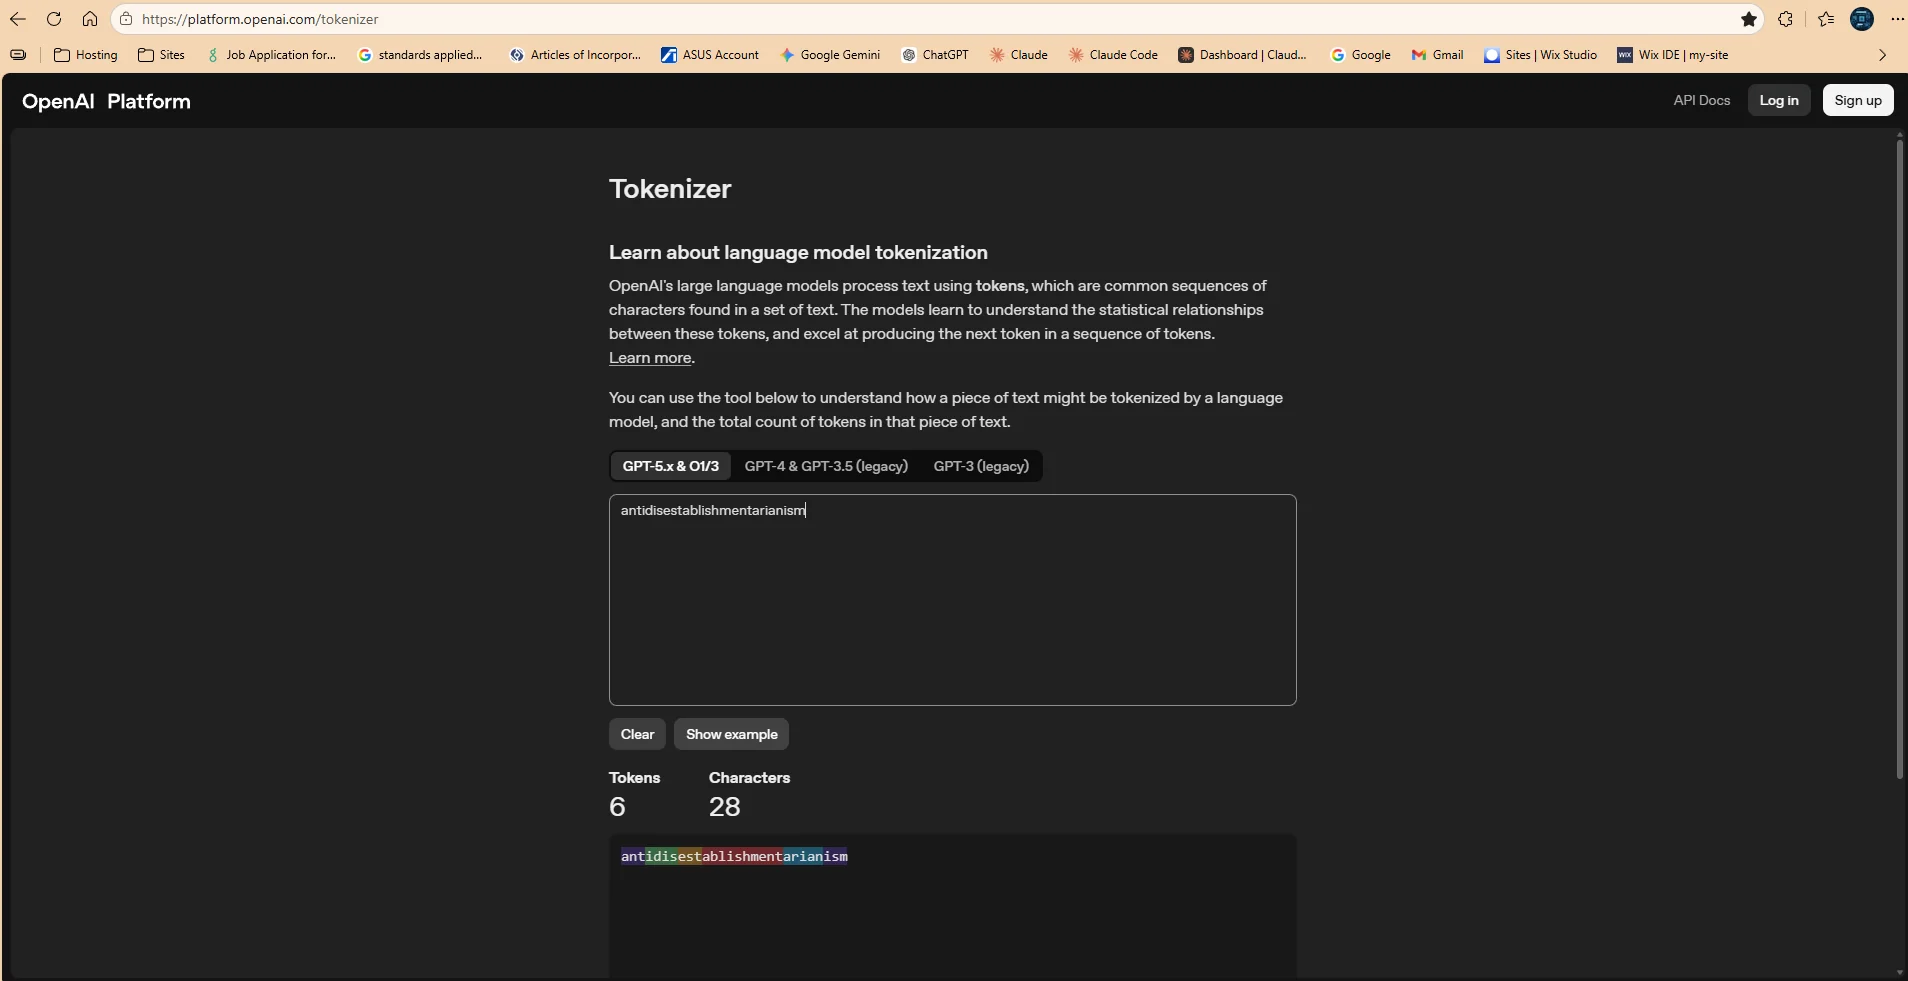1908x981 pixels.
Task: Click the page vertical scrollbar thumb
Action: point(1899,460)
